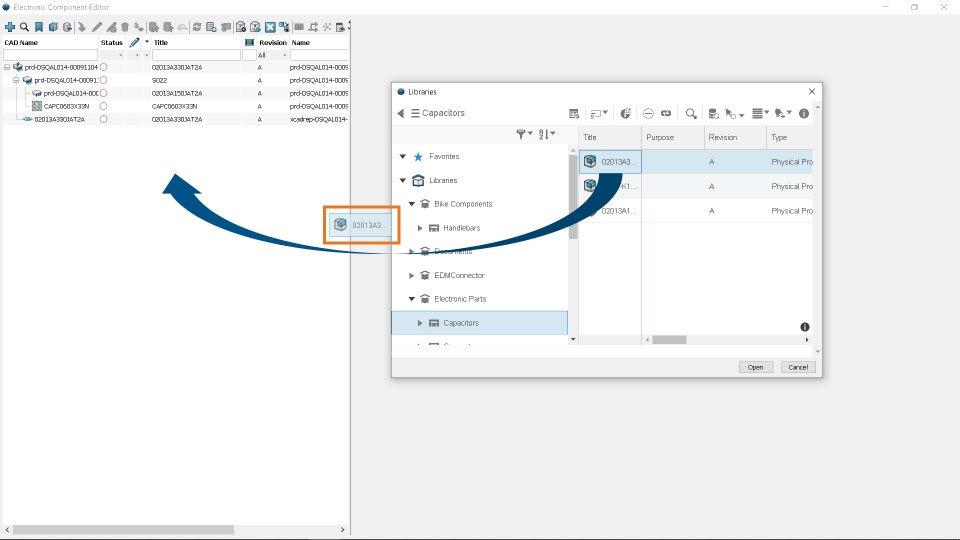Click the blue bookmark icon in editor toolbar
960x540 pixels.
pos(39,27)
